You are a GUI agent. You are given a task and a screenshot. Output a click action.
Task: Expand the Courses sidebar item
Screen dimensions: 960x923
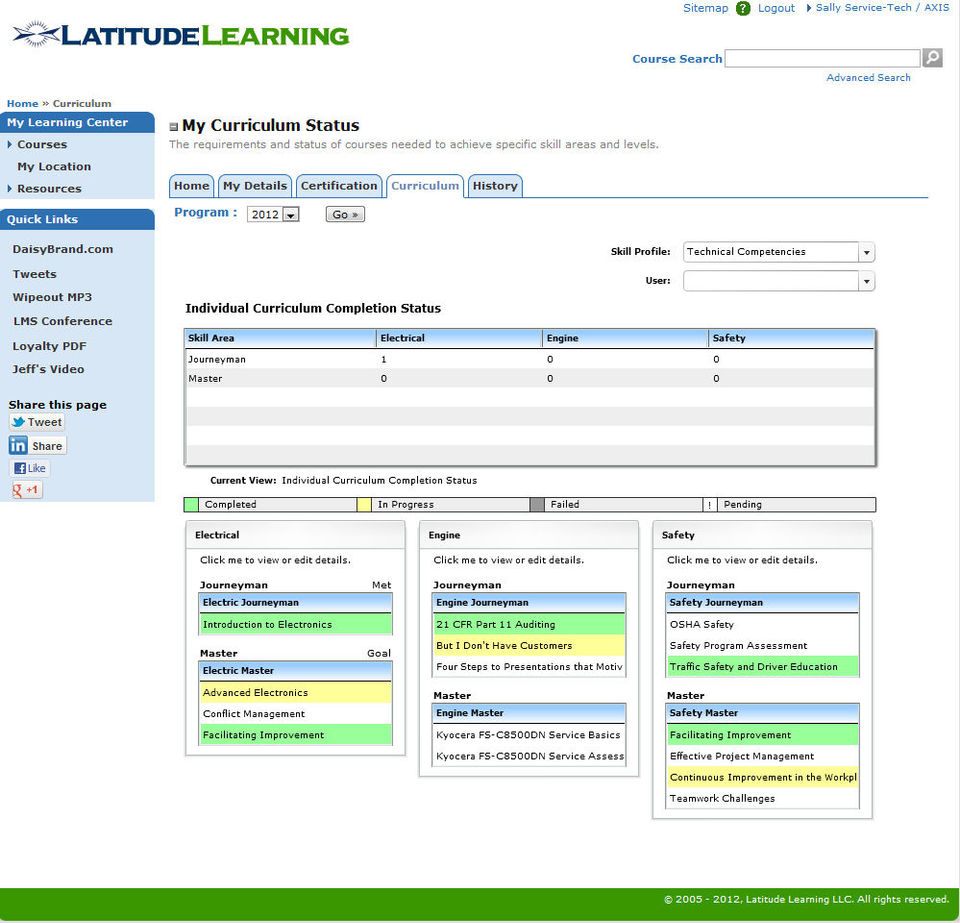click(x=9, y=144)
